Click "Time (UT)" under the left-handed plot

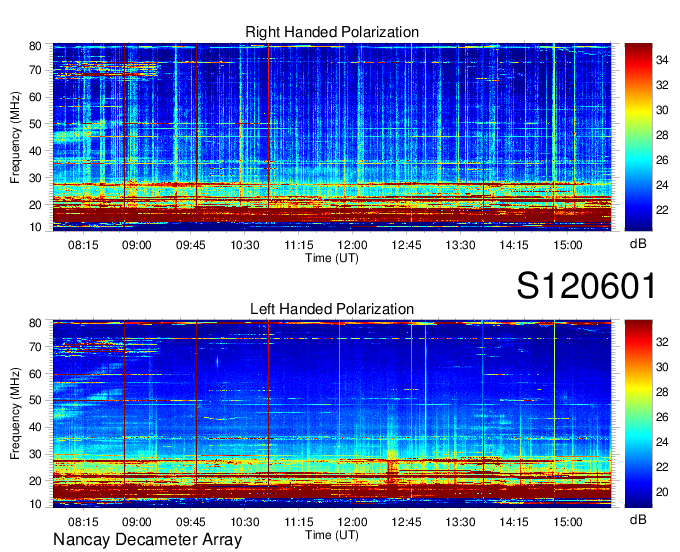[x=332, y=535]
